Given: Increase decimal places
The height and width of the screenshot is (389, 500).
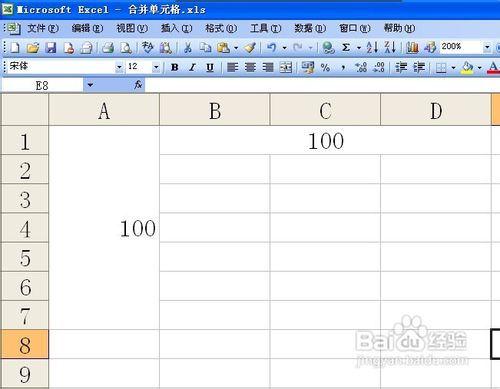Looking at the screenshot, I should pos(361,67).
